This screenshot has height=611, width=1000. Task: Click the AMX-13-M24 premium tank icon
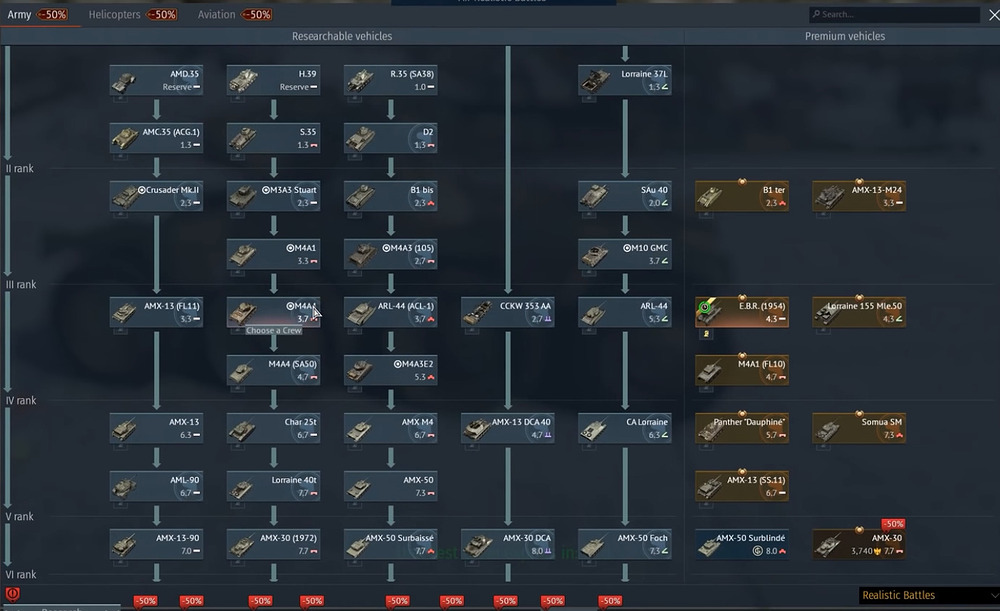[x=829, y=196]
